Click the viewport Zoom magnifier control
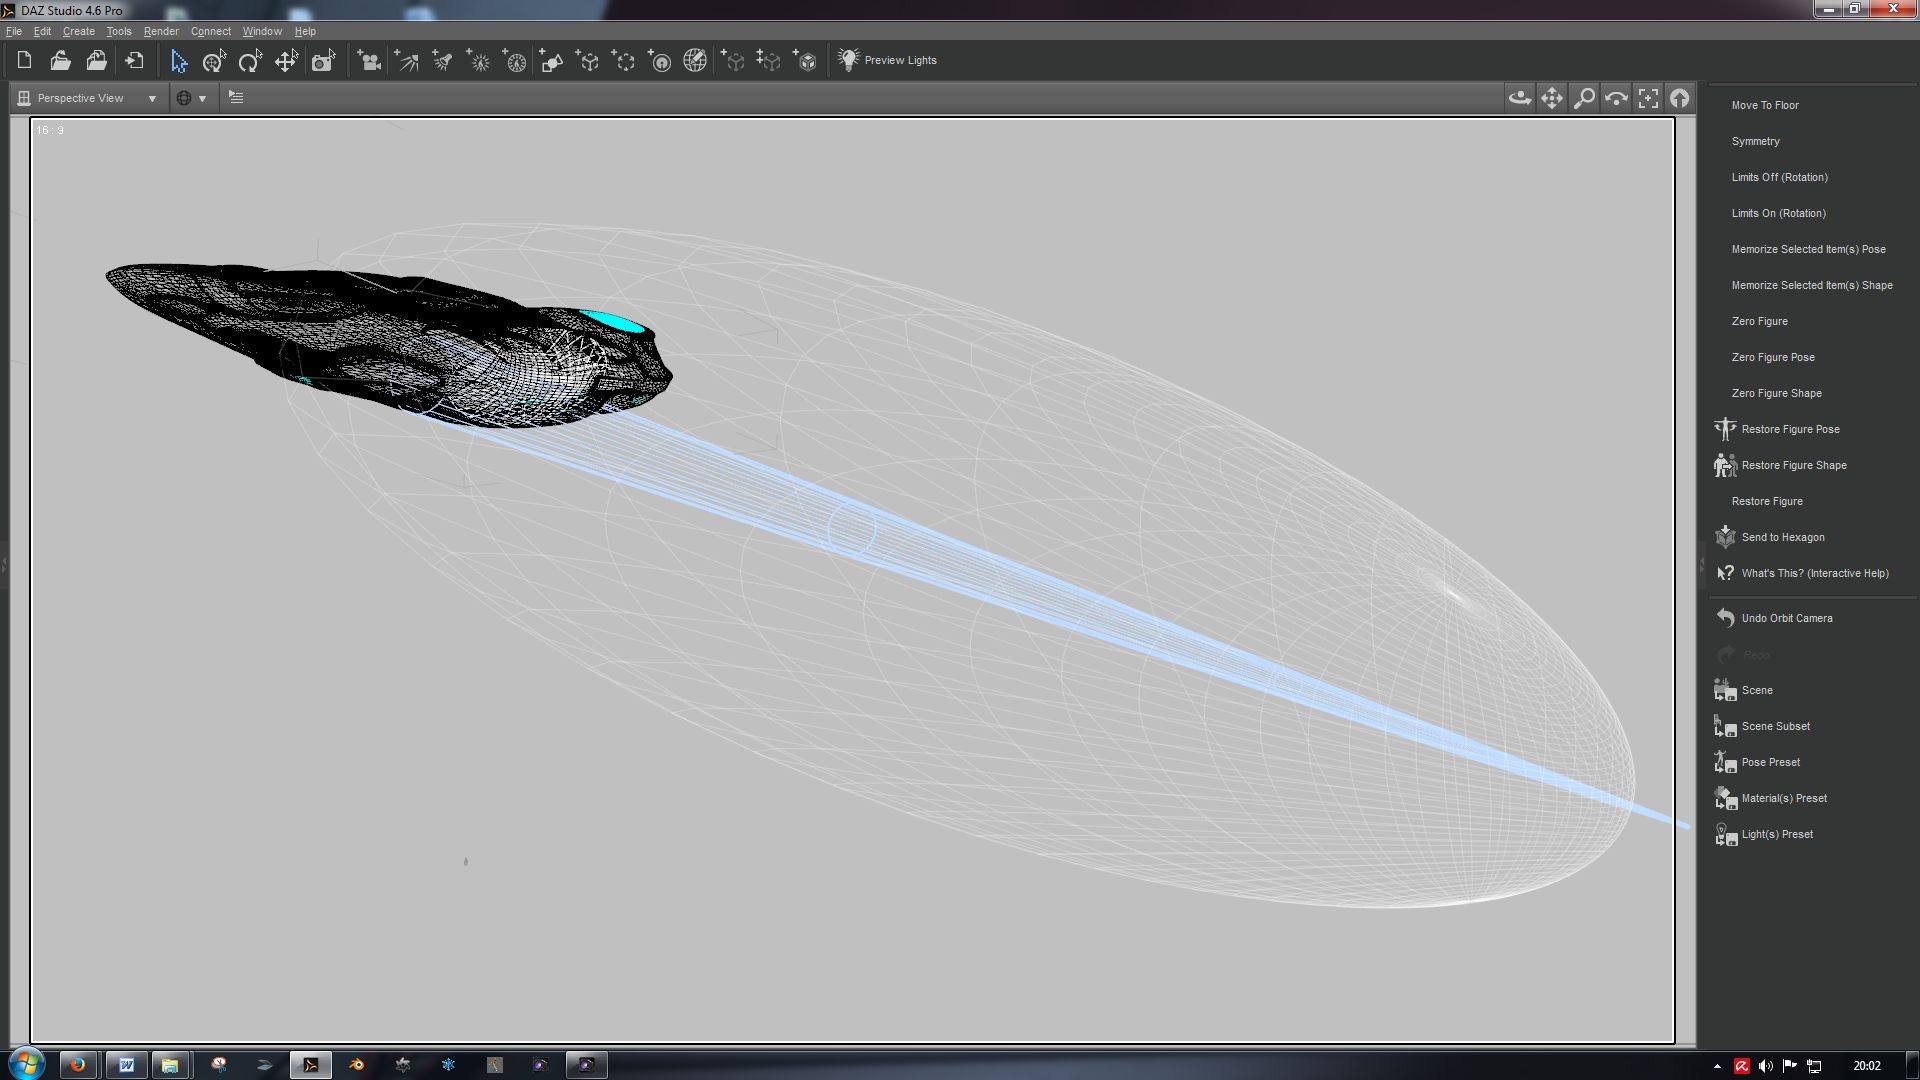1920x1080 pixels. (x=1584, y=98)
